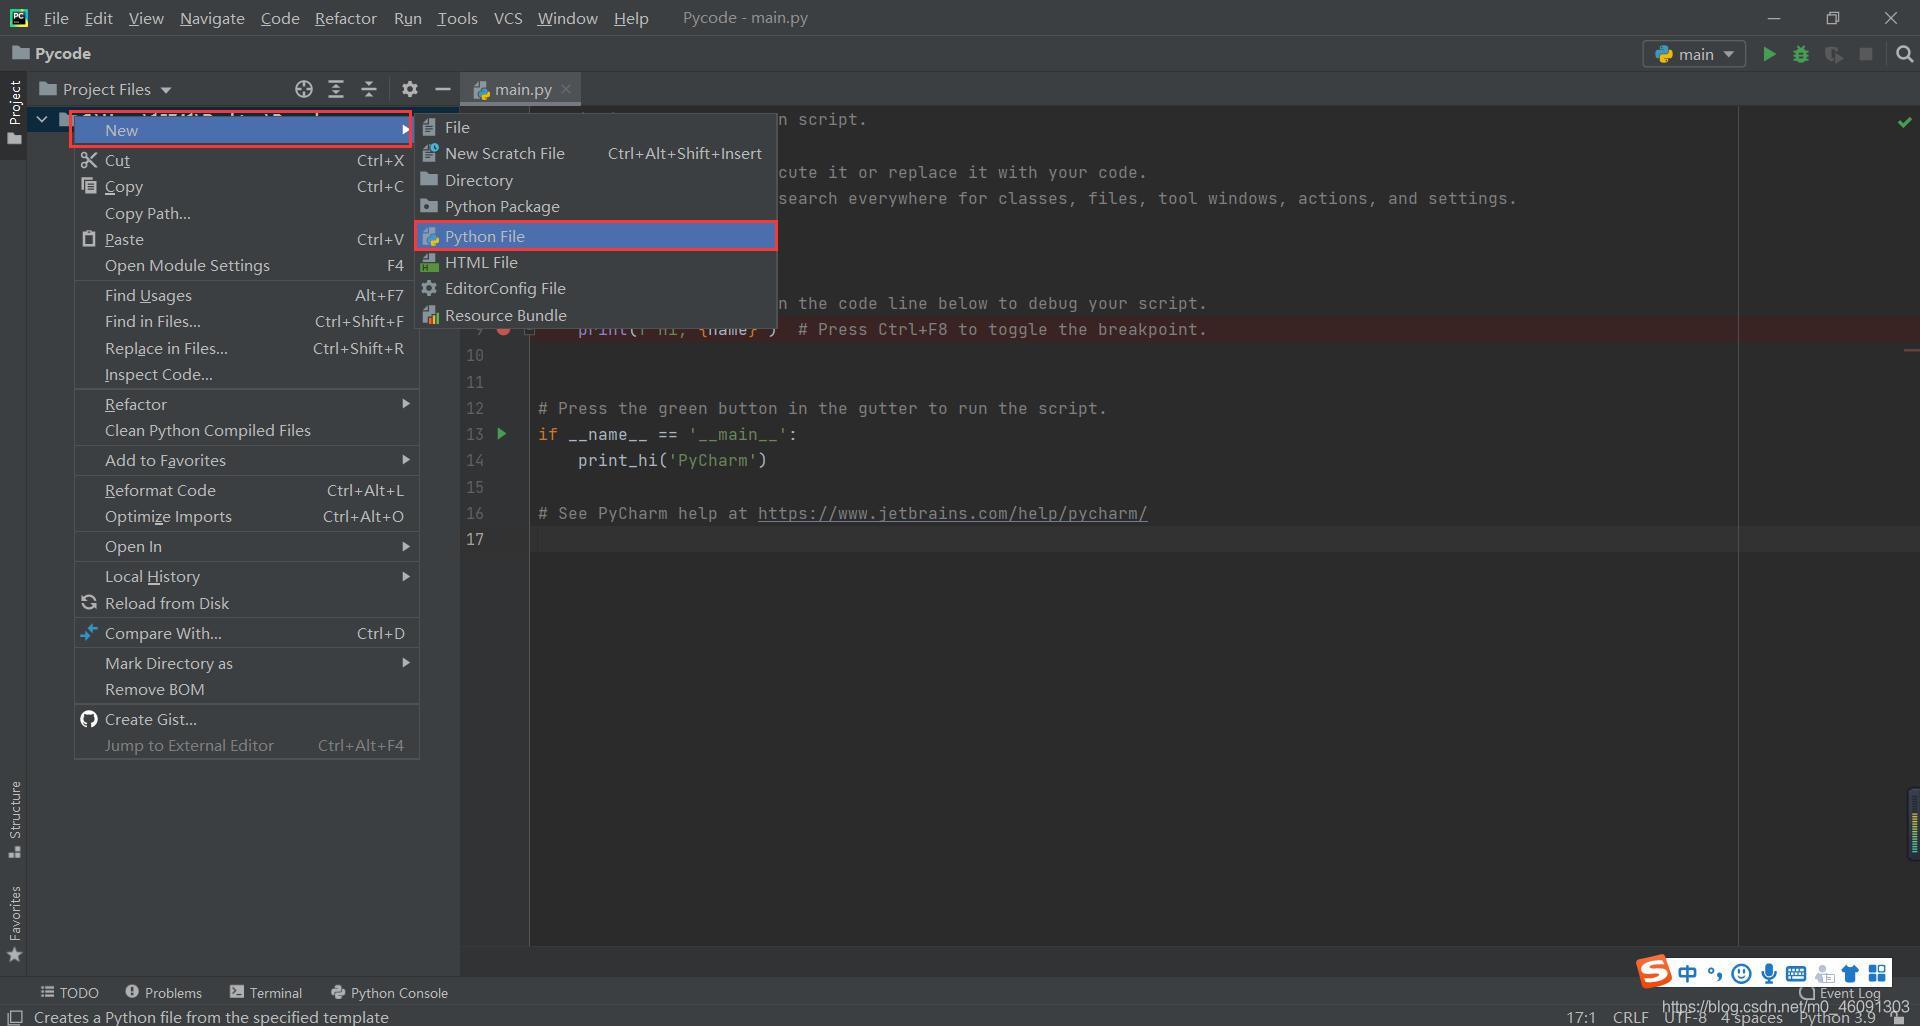Select Paste in context menu

246,239
